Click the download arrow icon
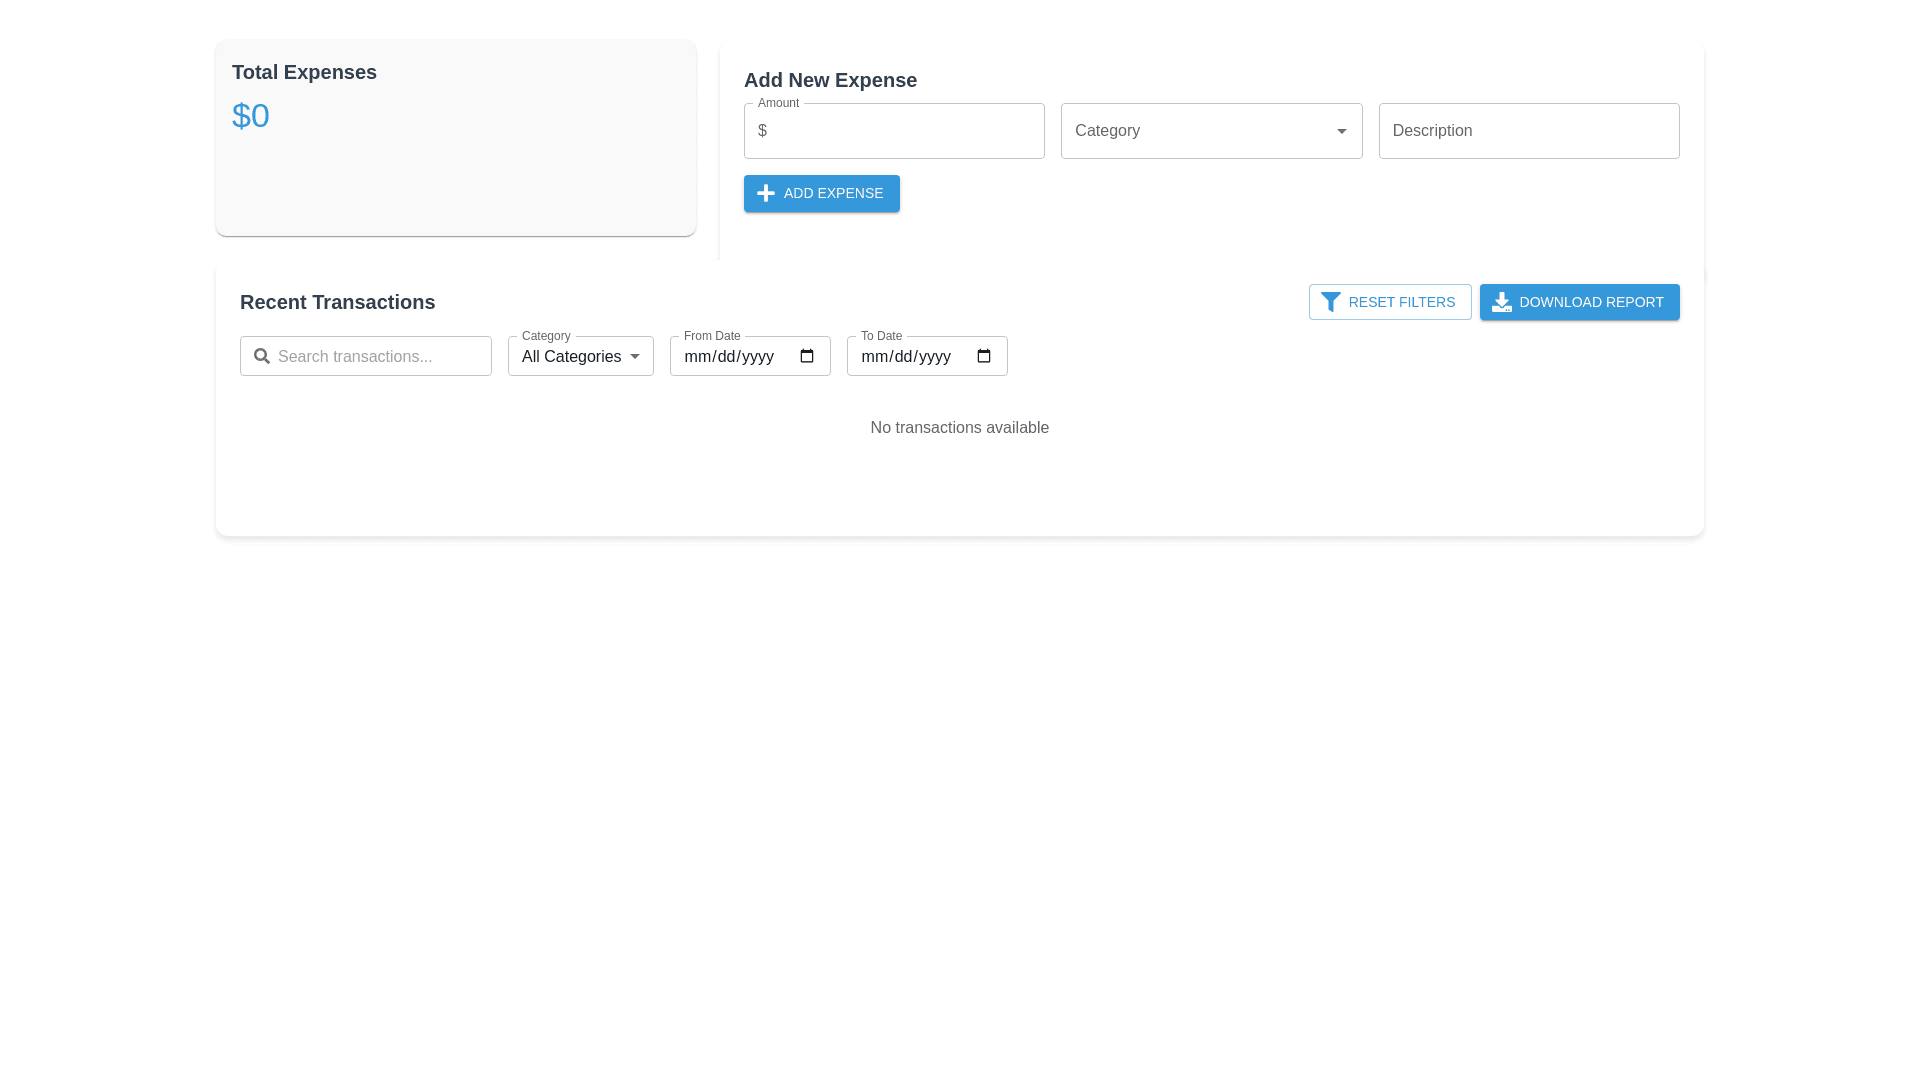The height and width of the screenshot is (1080, 1920). [1501, 302]
